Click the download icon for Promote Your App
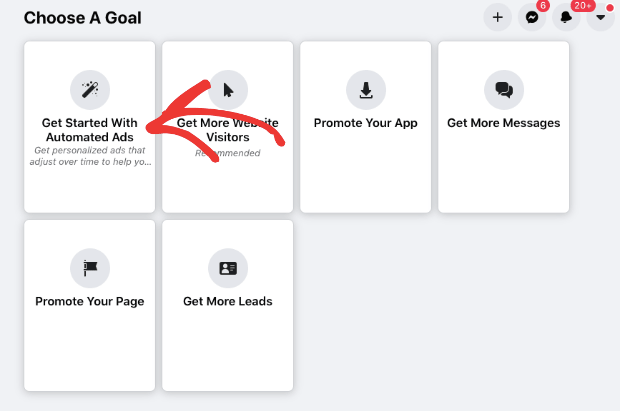The image size is (620, 411). pyautogui.click(x=366, y=90)
